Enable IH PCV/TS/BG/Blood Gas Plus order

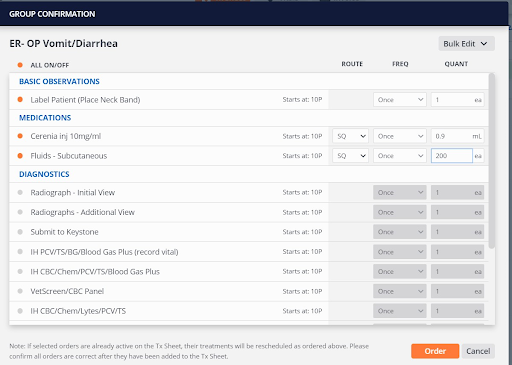coord(20,252)
